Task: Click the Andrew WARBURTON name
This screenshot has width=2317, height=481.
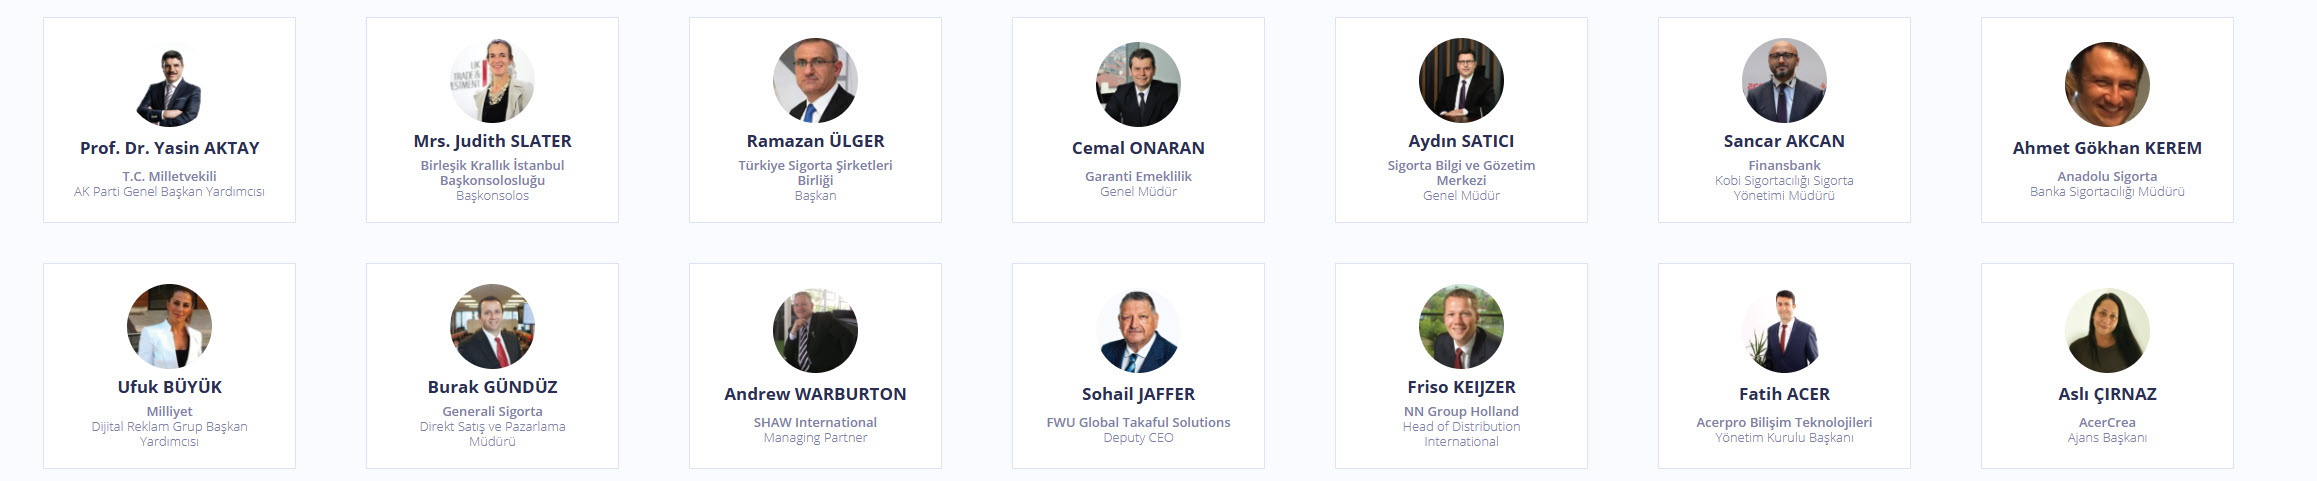Action: tap(815, 394)
